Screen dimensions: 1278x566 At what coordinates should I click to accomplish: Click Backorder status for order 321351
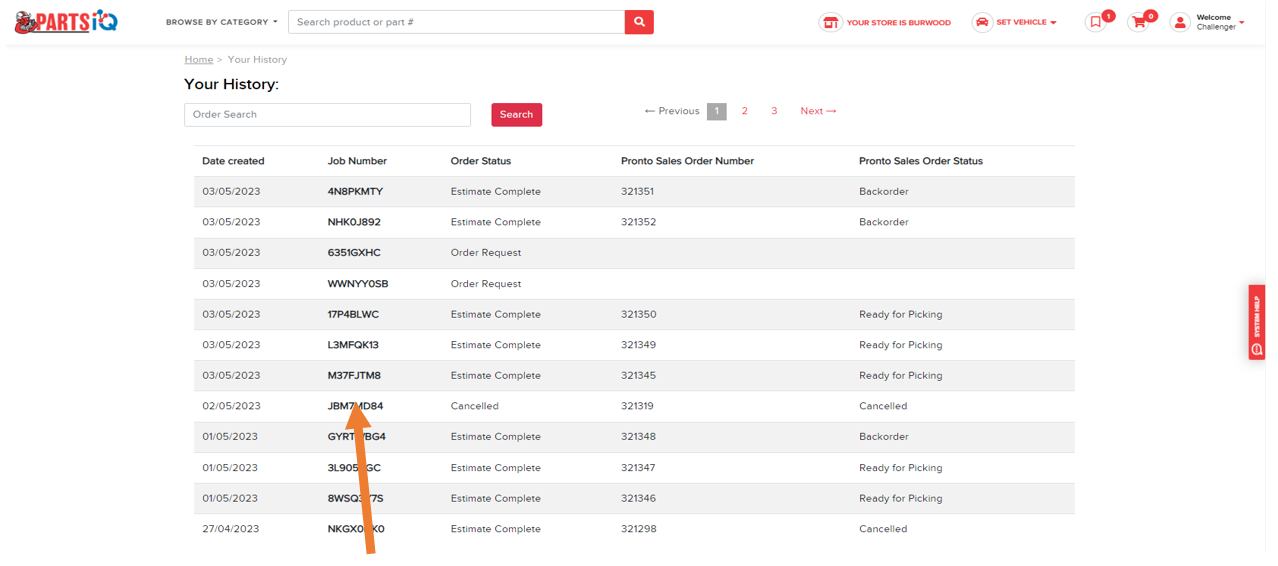click(884, 191)
